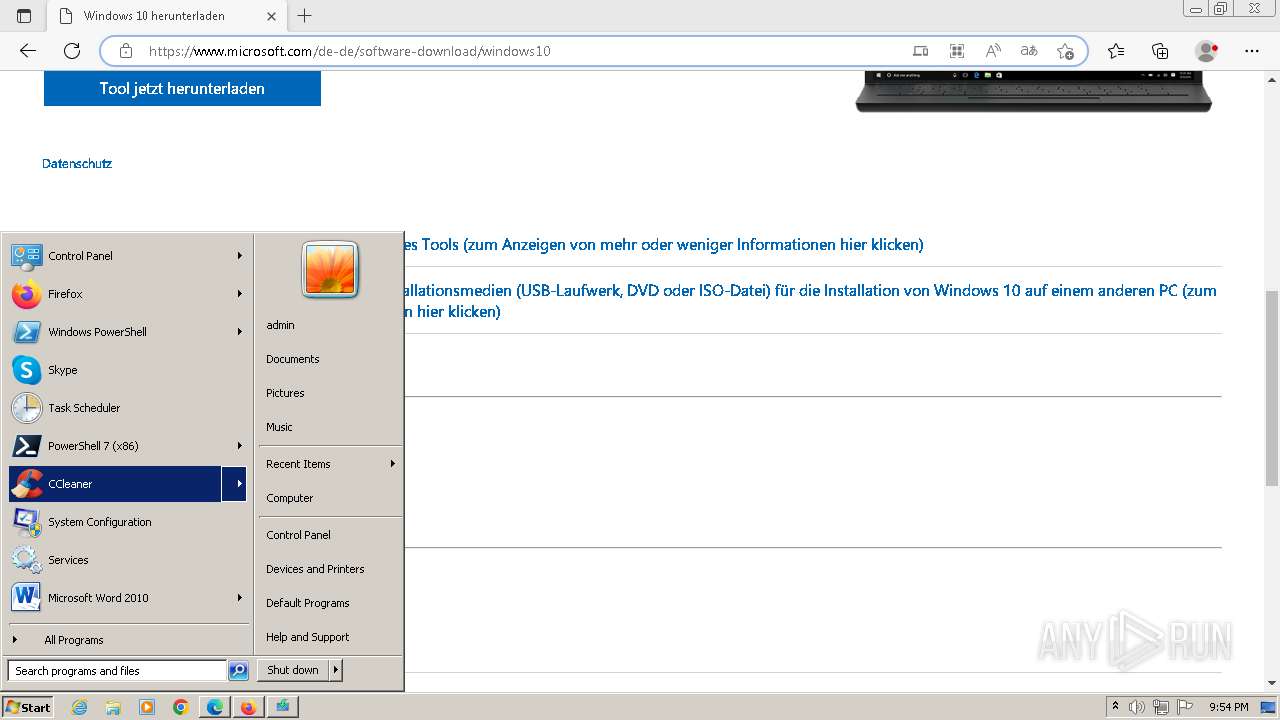1280x720 pixels.
Task: Open the right-column Control Panel entry
Action: point(330,535)
